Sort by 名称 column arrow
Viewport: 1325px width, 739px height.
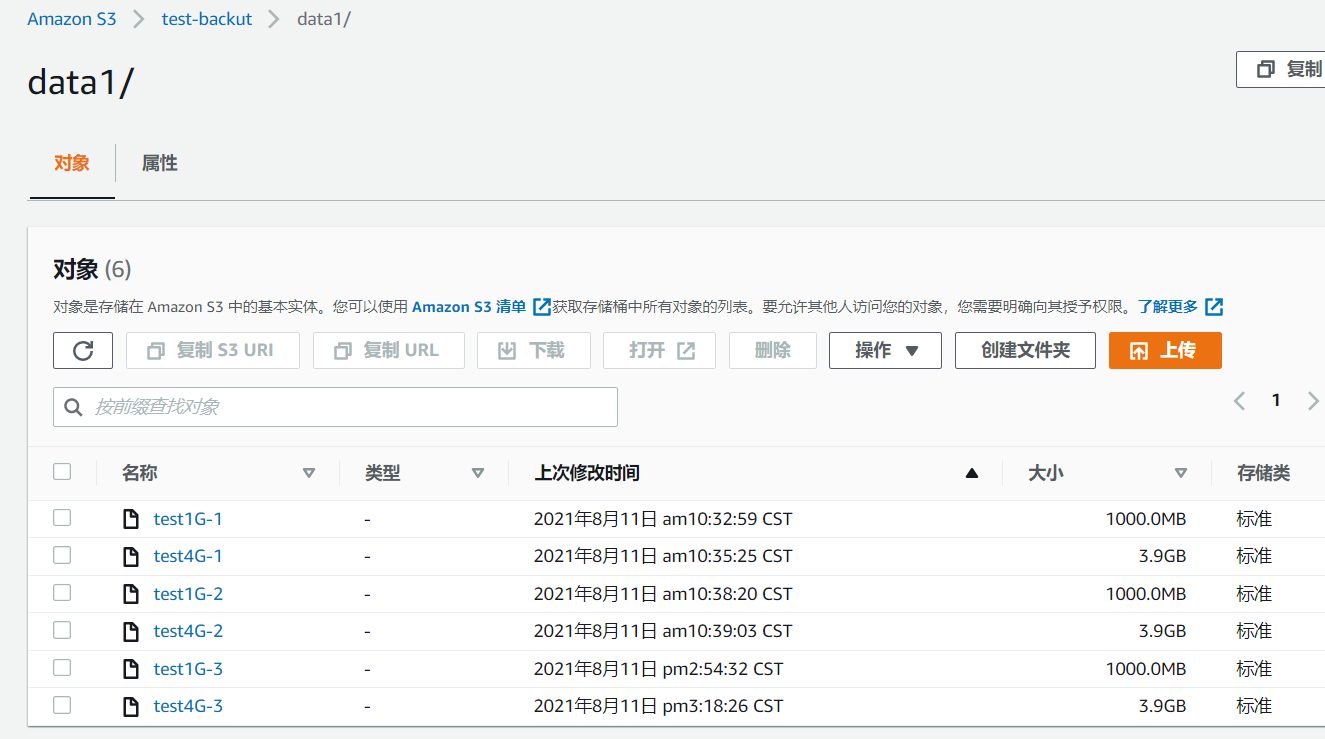pos(309,473)
